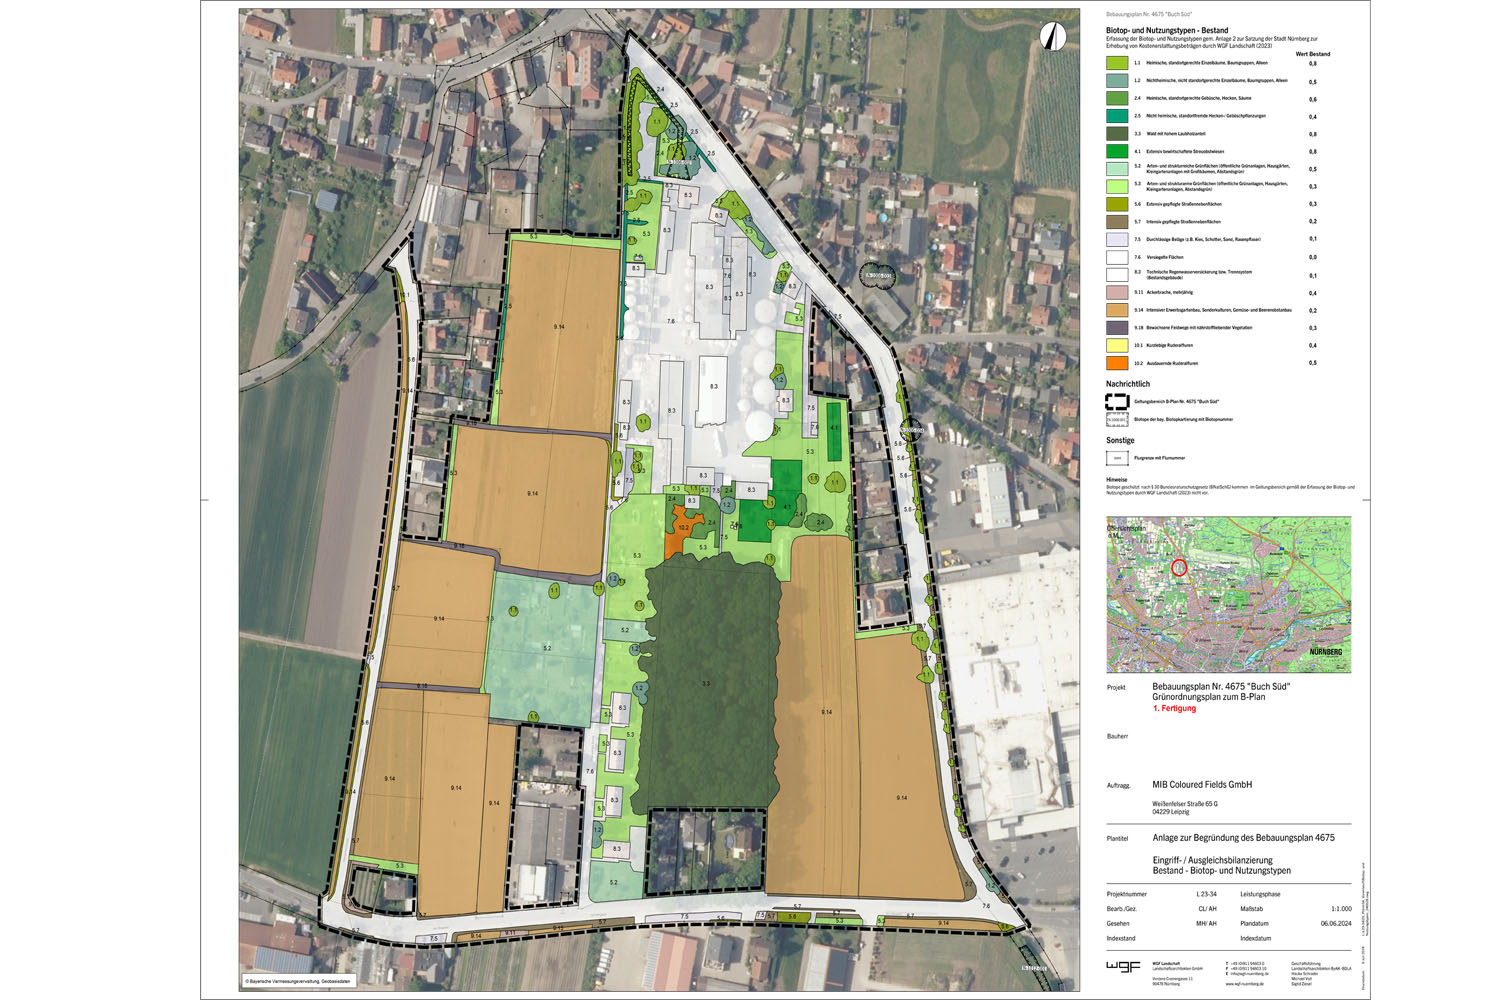This screenshot has width=1500, height=1000.
Task: Open the www.wgf-nuernberg.de website link
Action: pos(1246,984)
